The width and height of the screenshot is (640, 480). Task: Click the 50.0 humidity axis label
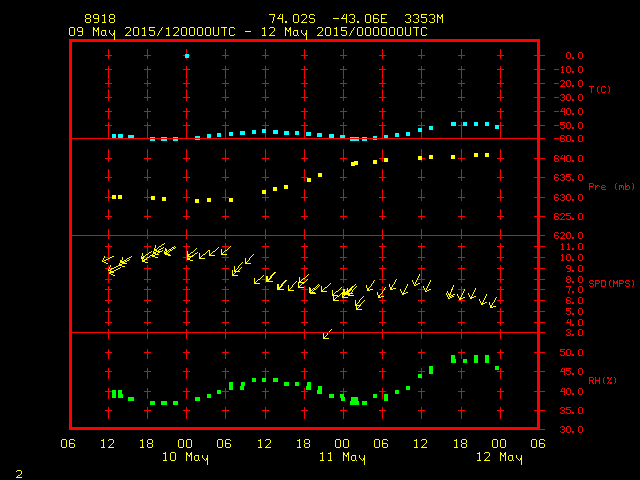(571, 353)
